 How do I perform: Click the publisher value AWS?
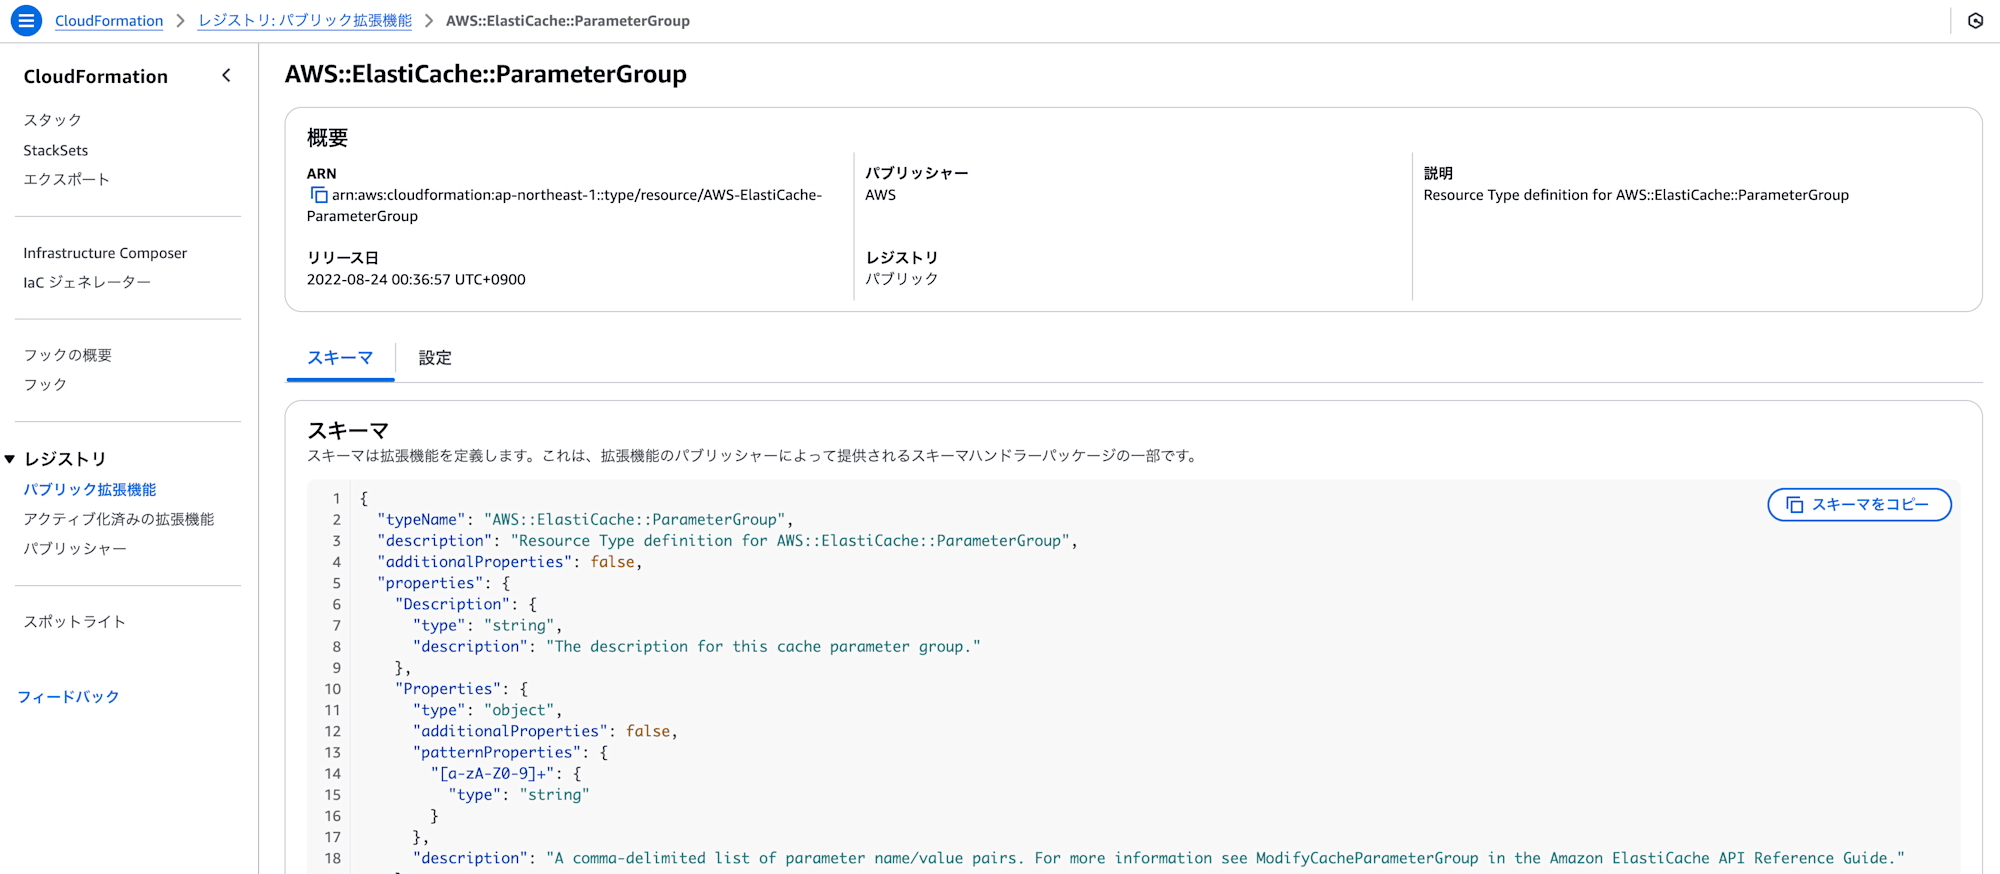coord(881,195)
